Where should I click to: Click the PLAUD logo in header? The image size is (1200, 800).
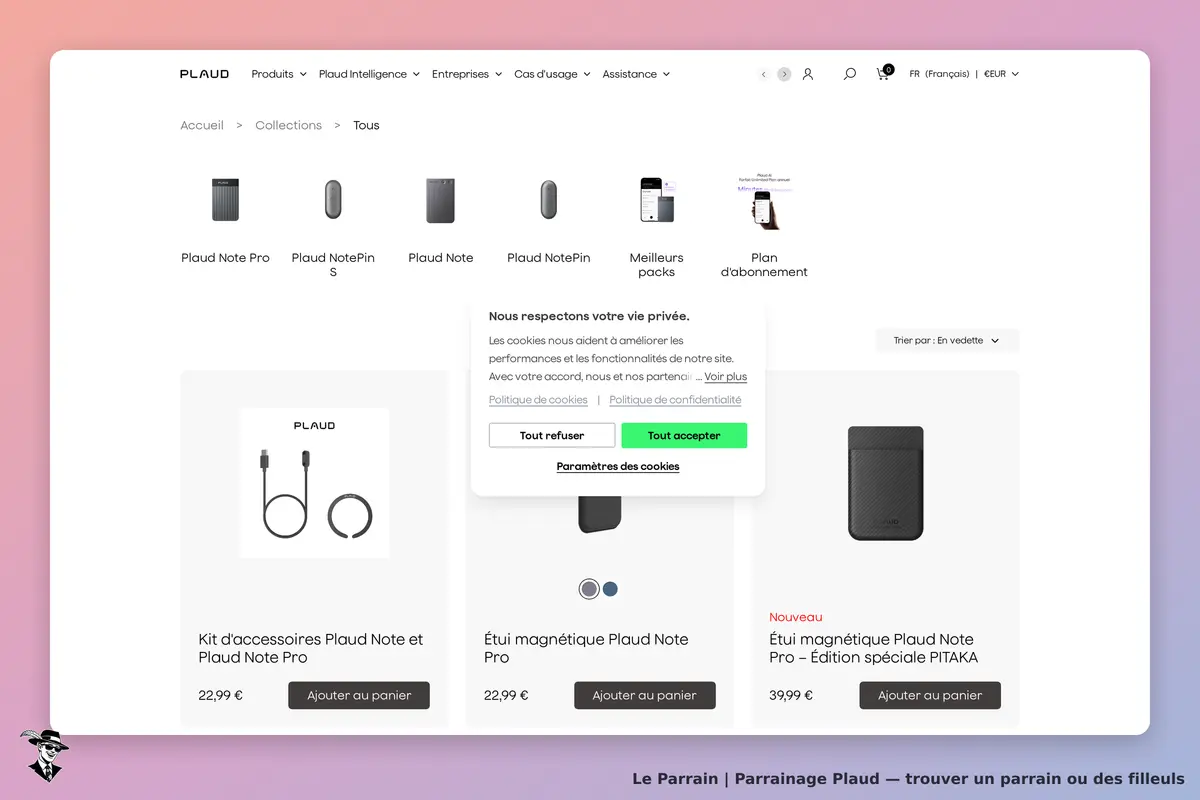pos(204,74)
